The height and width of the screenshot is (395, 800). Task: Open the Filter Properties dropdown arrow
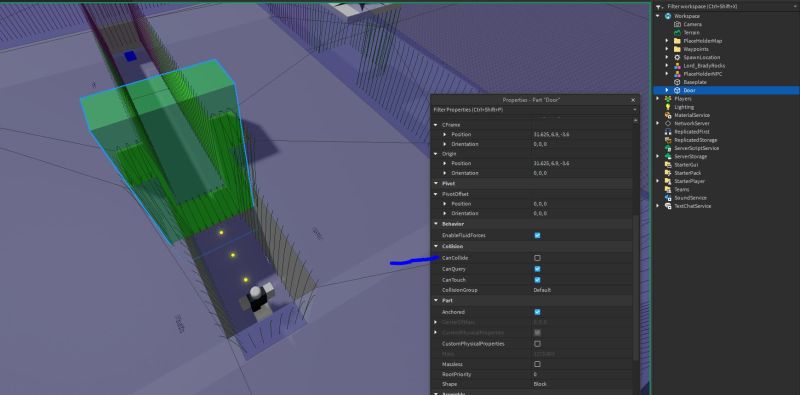pos(635,110)
